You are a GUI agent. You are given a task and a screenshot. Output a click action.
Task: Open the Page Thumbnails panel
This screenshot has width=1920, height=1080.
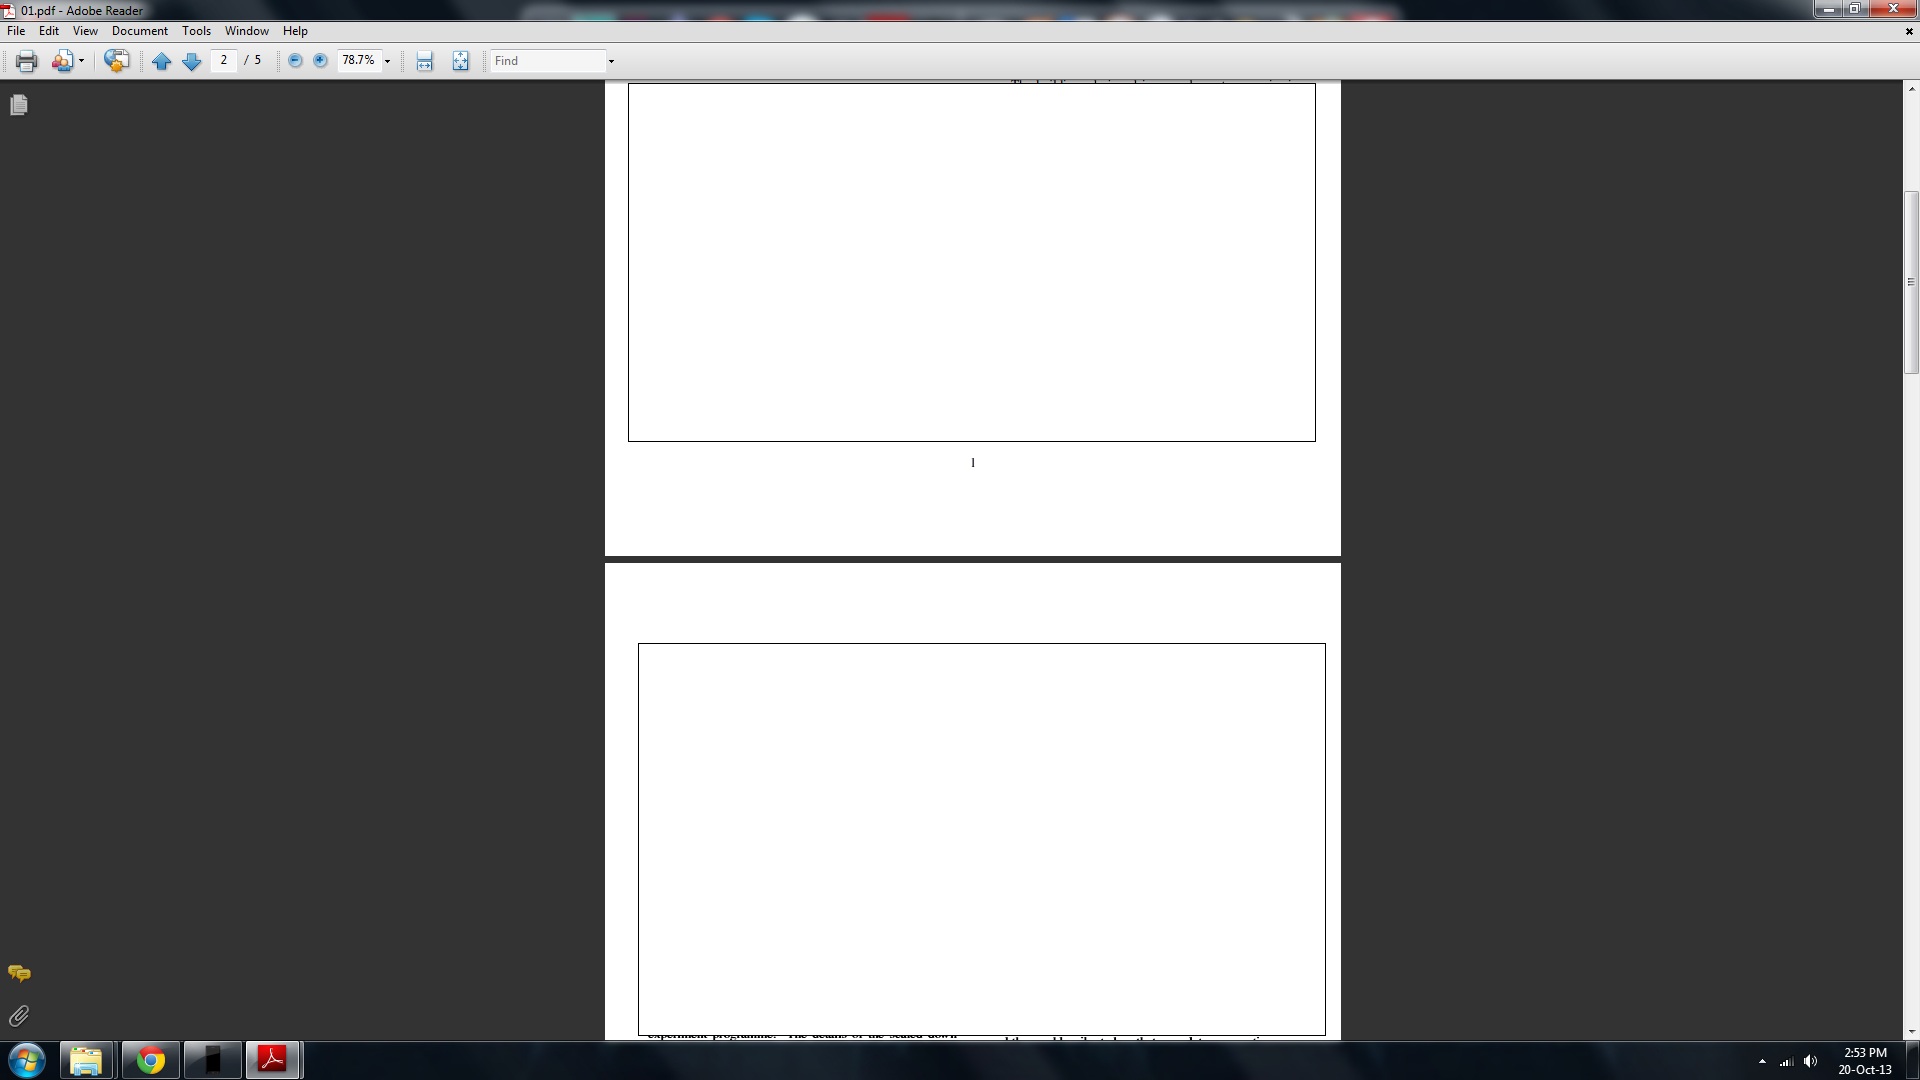(18, 104)
